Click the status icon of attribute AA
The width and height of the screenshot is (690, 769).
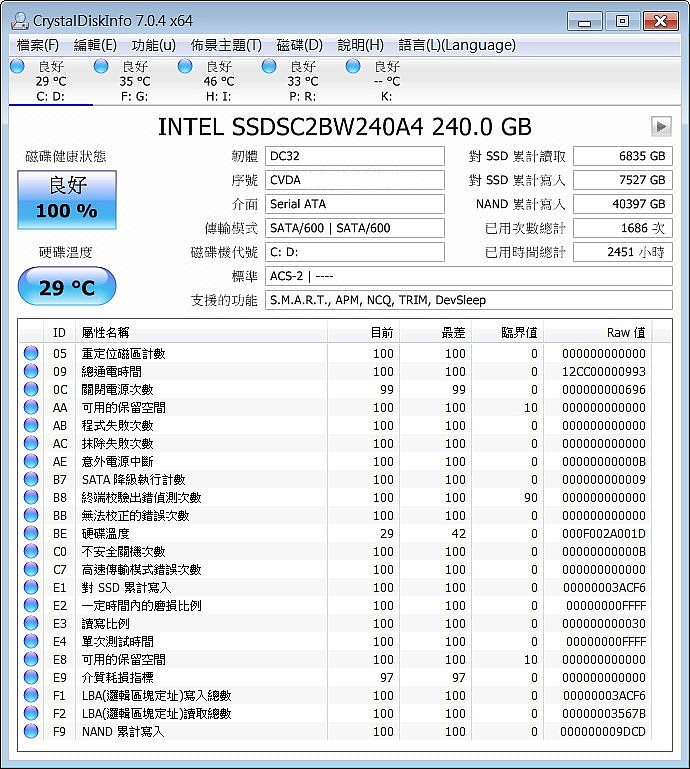pos(31,407)
